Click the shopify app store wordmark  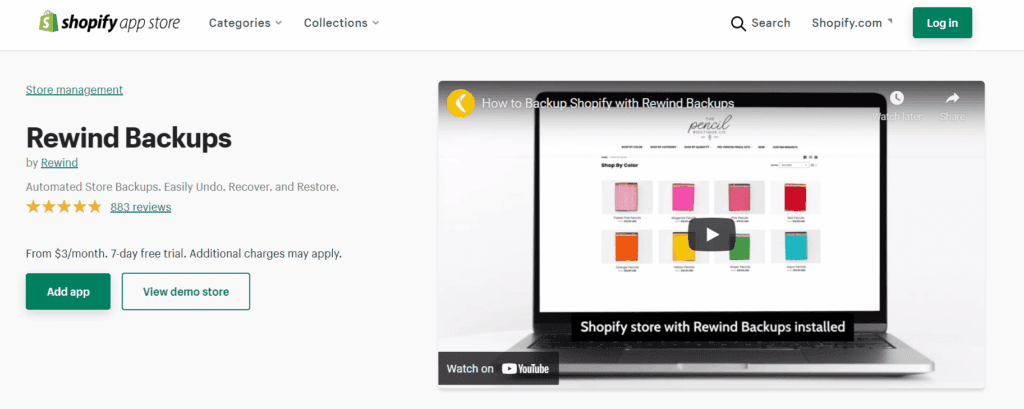(x=121, y=23)
